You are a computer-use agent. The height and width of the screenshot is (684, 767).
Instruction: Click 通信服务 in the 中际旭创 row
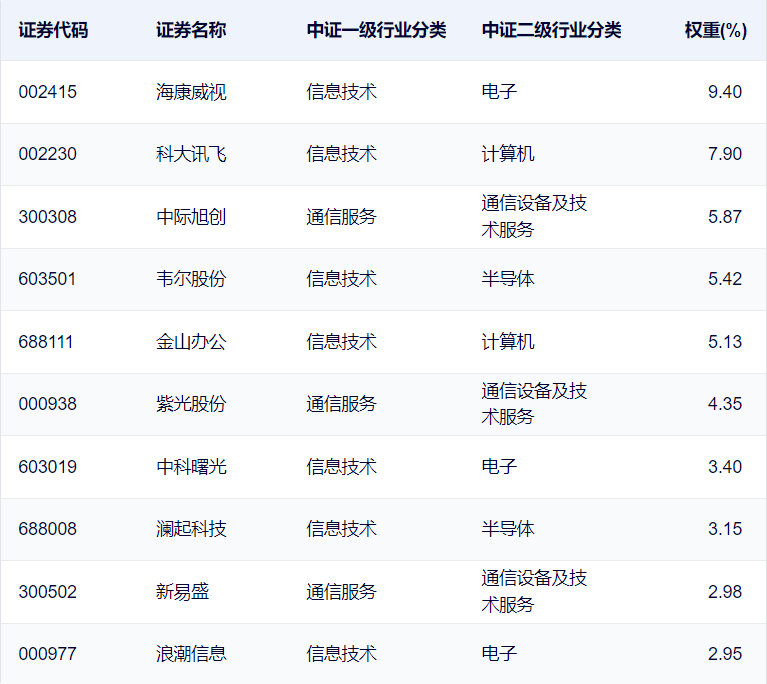coord(341,217)
